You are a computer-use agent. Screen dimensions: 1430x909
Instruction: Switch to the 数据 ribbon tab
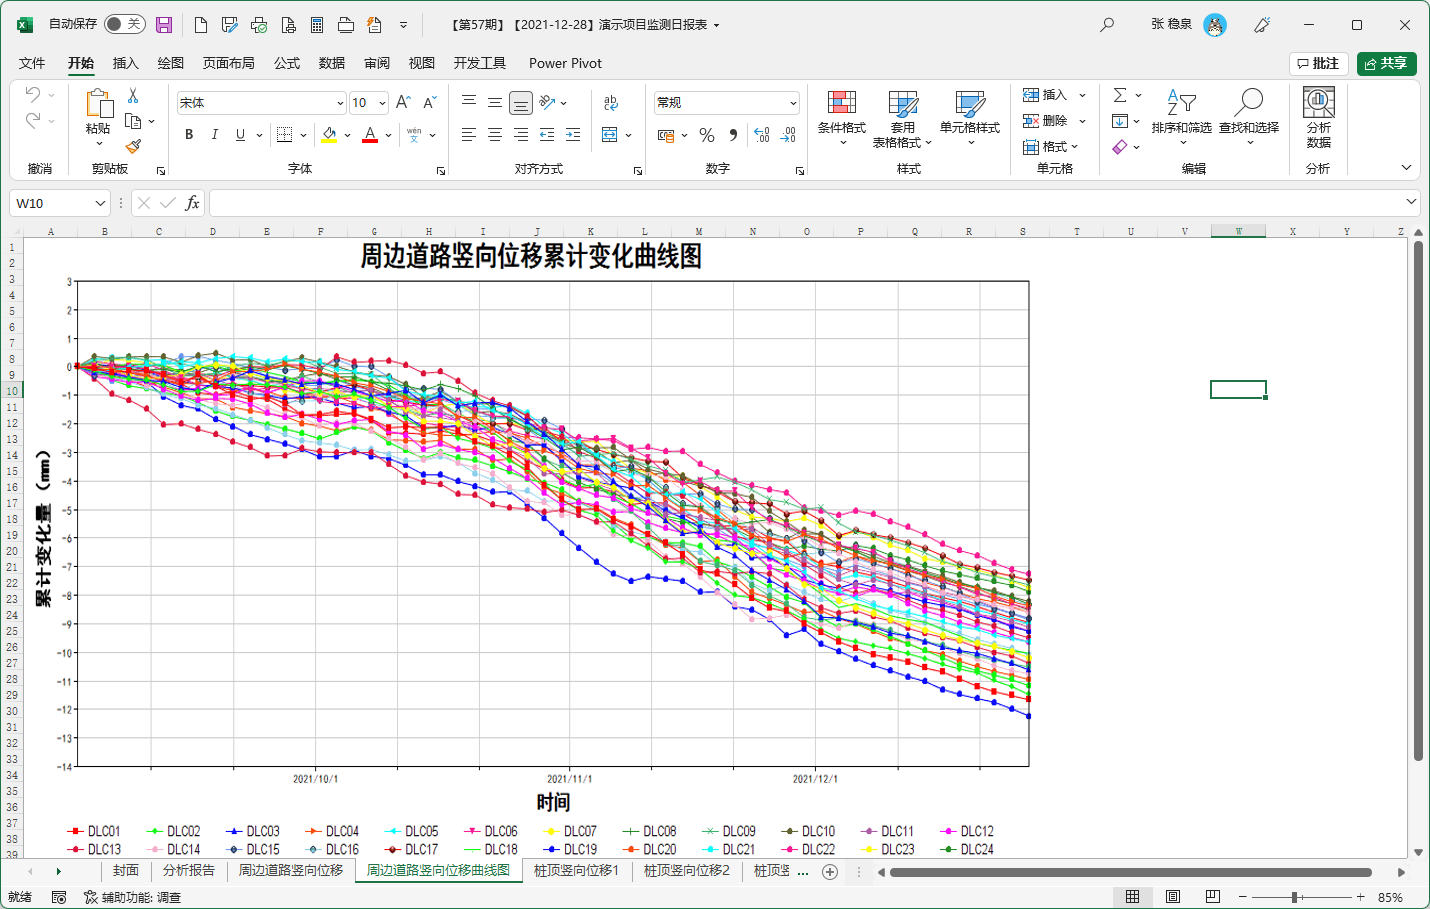pos(332,63)
